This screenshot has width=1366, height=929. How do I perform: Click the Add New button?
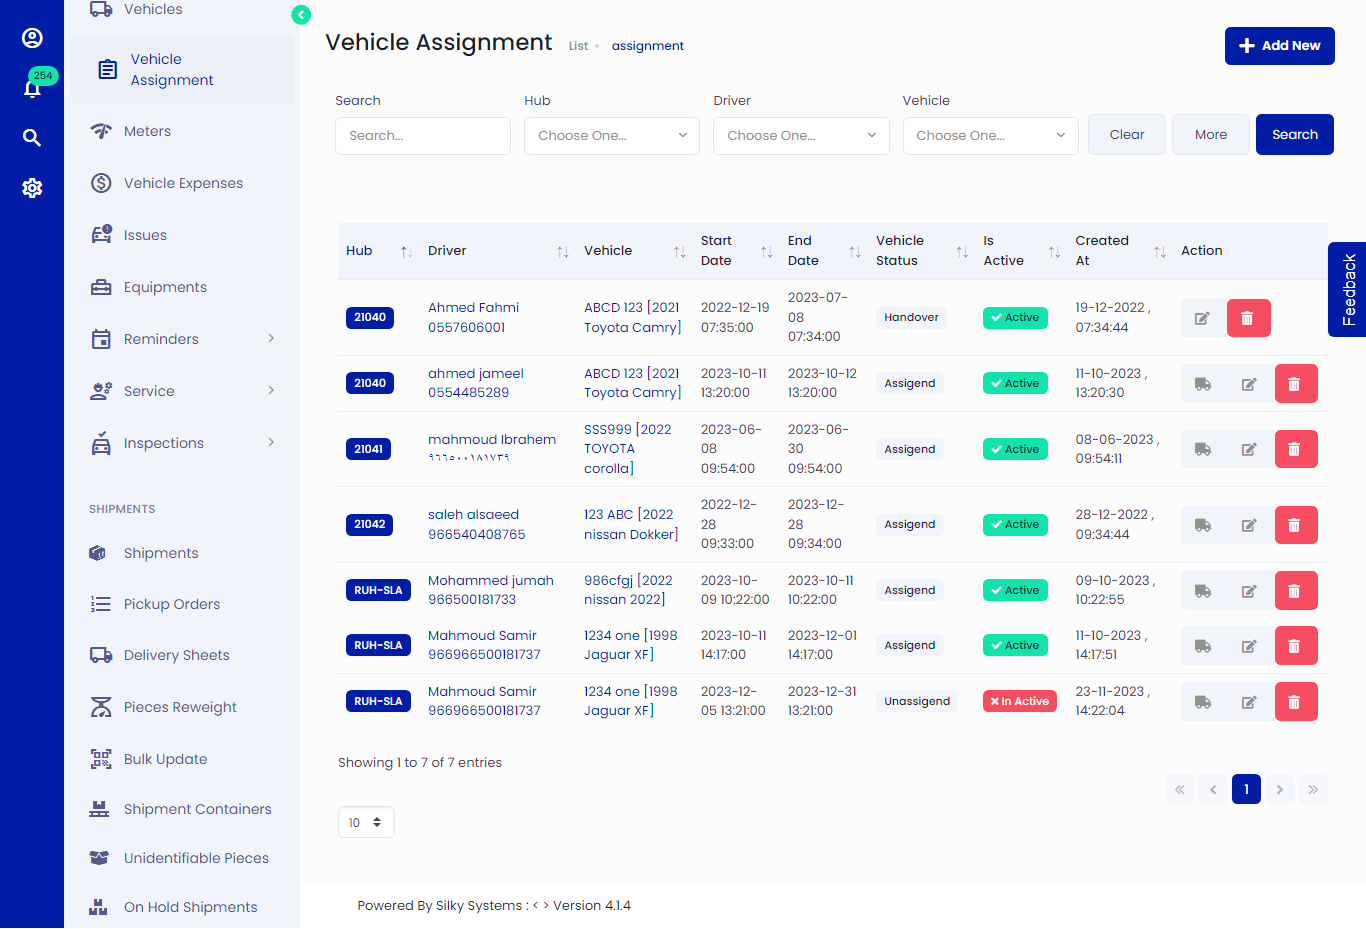1279,46
